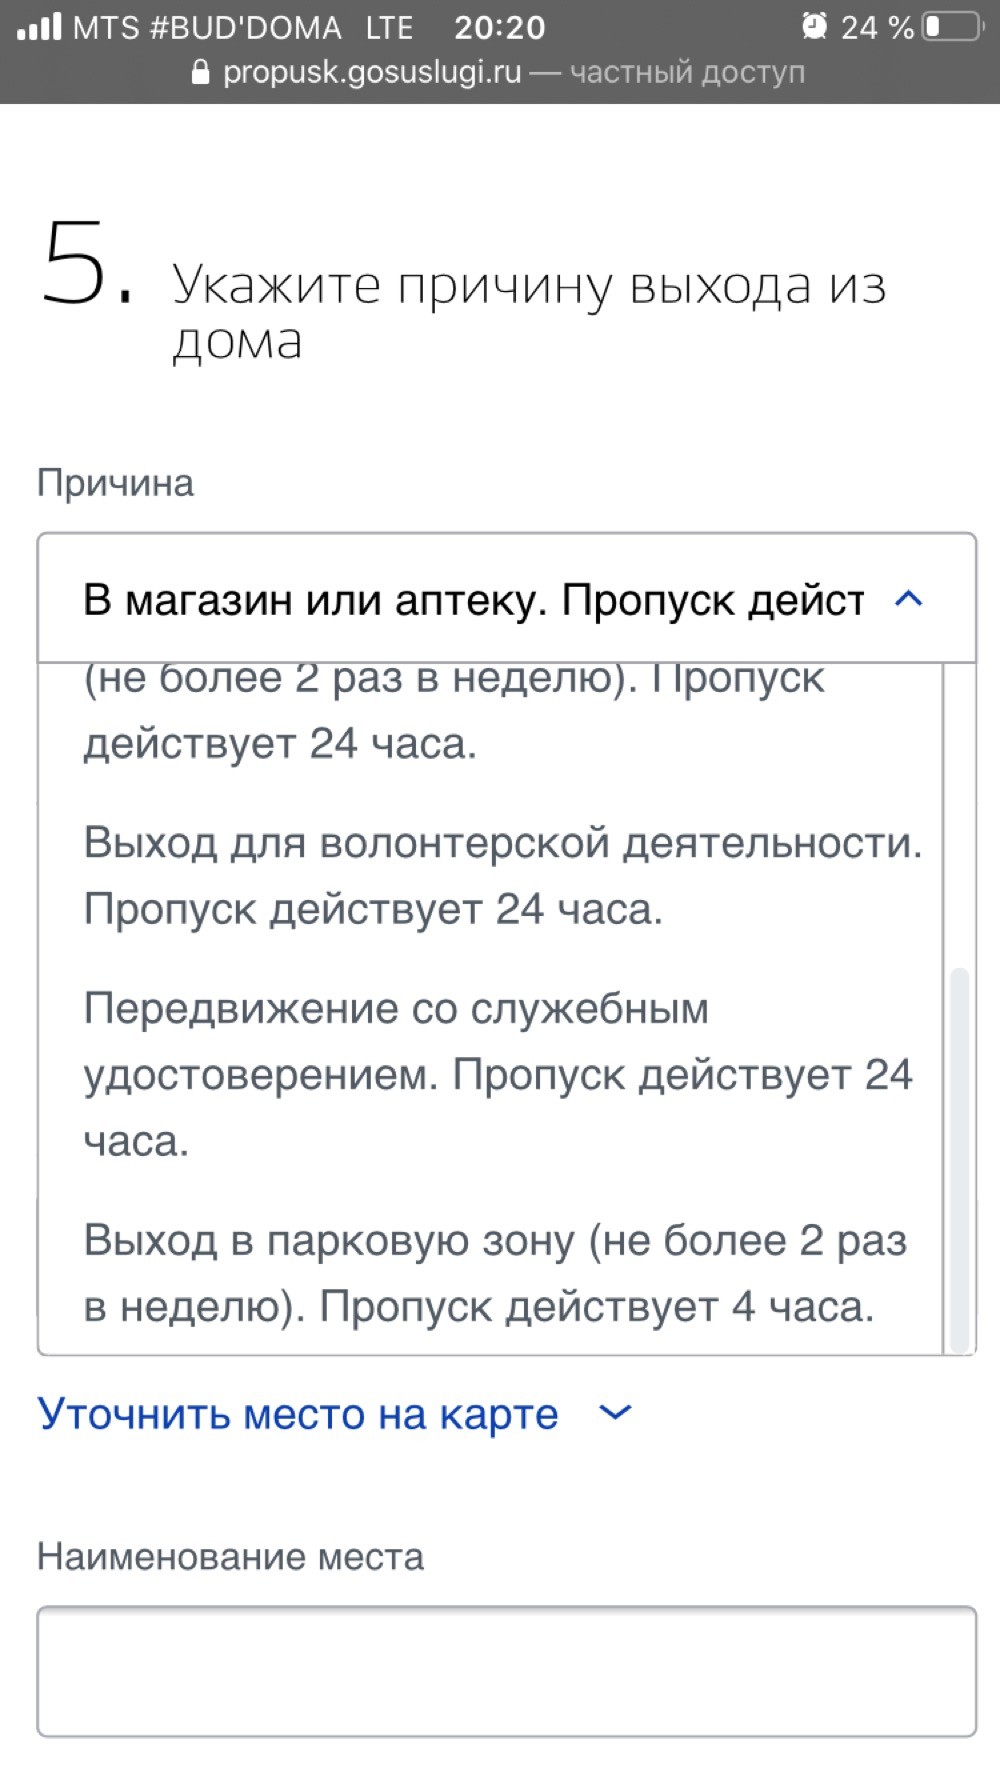The height and width of the screenshot is (1779, 1000).
Task: Collapse the Причина dropdown with the up chevron
Action: [908, 599]
